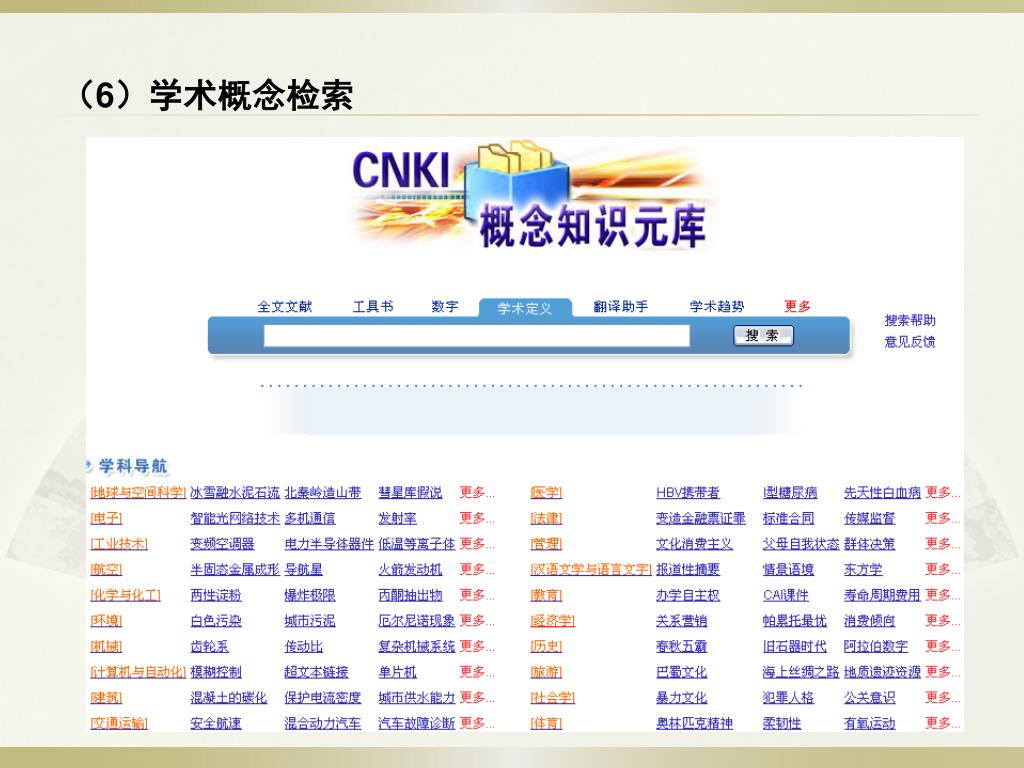Click the 搜索 button
Image resolution: width=1024 pixels, height=768 pixels.
[x=763, y=336]
